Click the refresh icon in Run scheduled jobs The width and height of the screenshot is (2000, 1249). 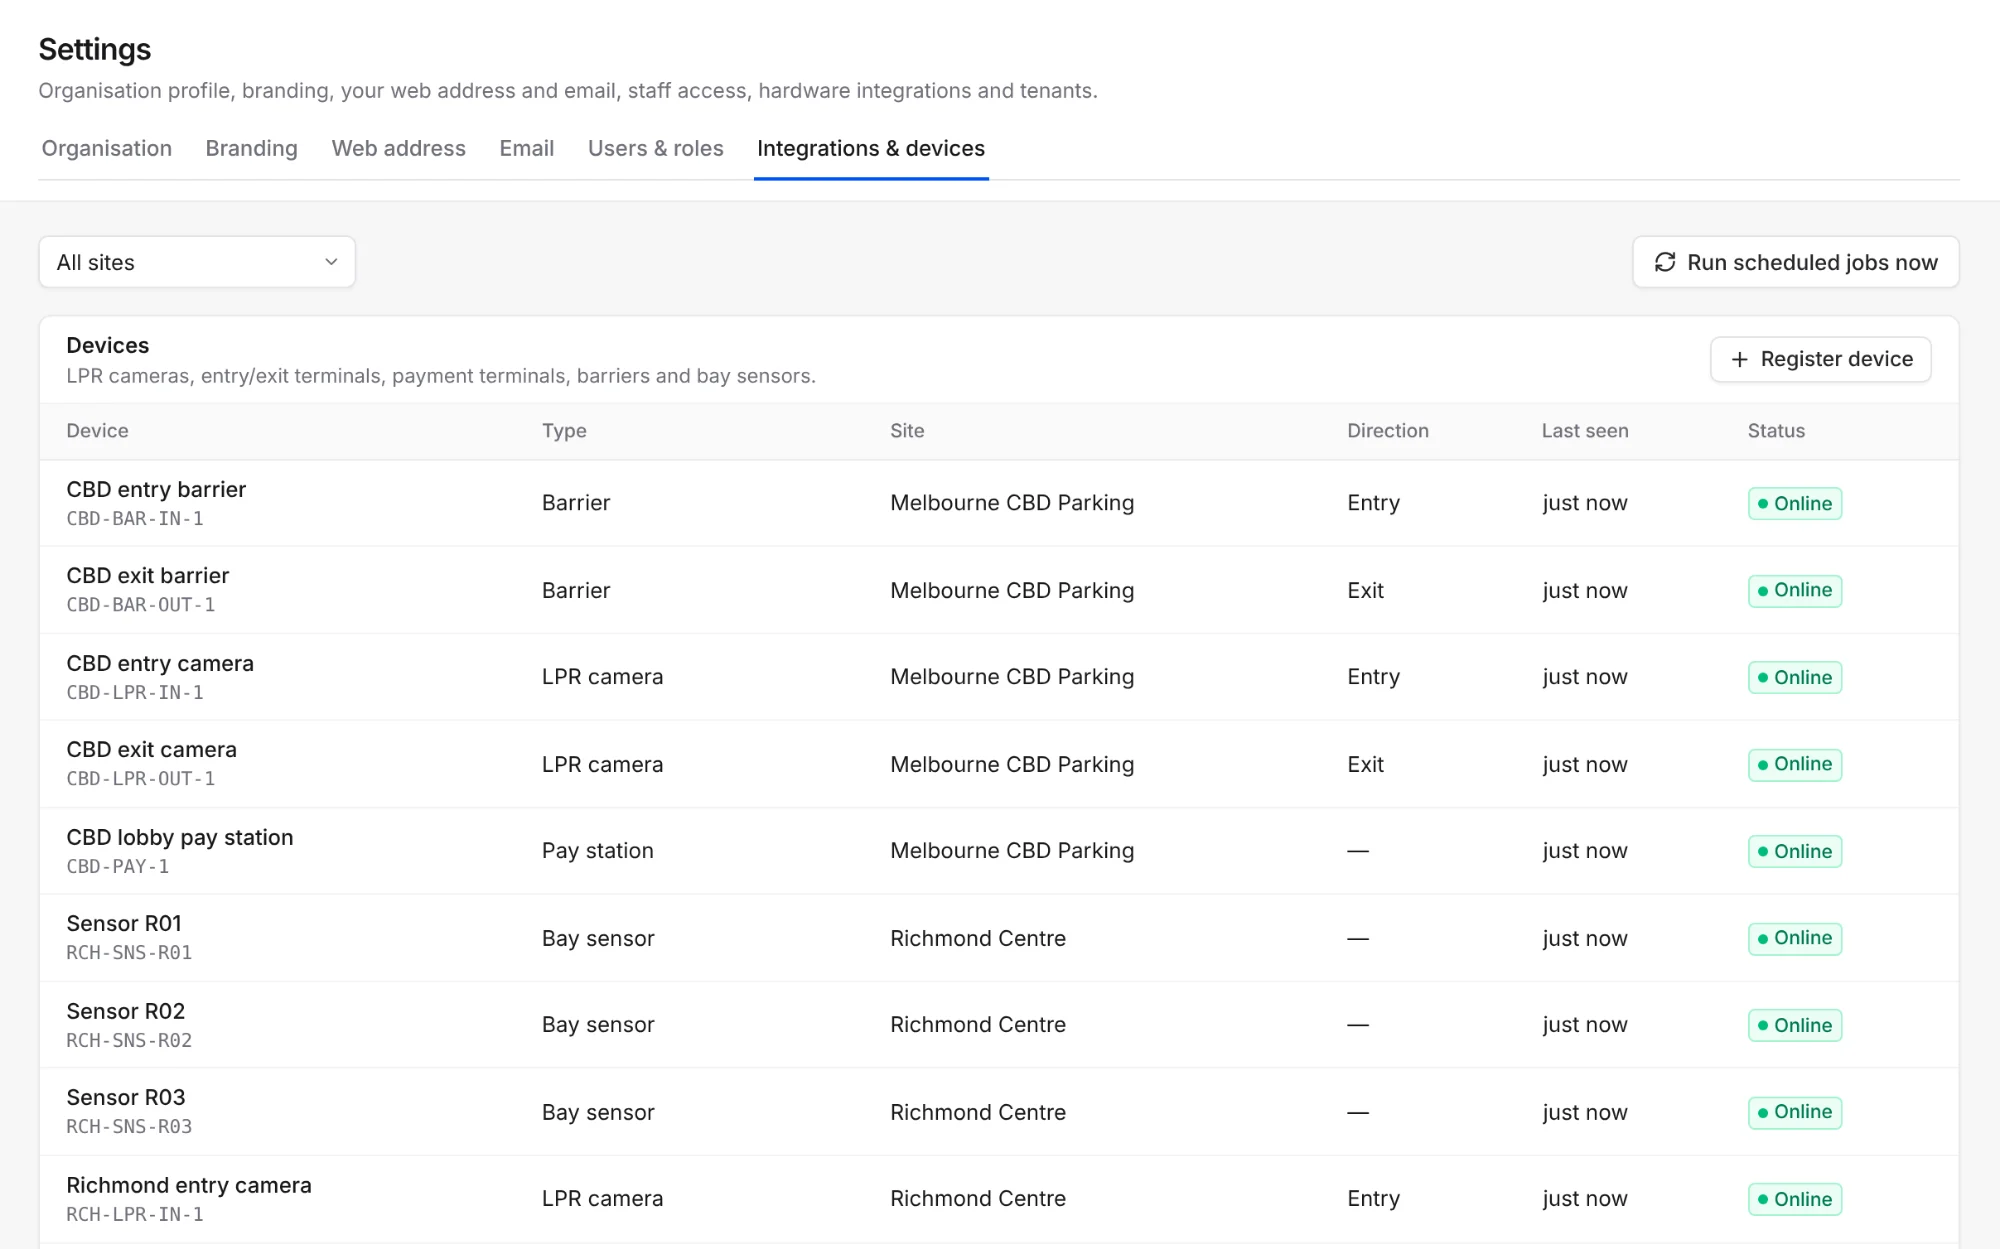pyautogui.click(x=1664, y=262)
